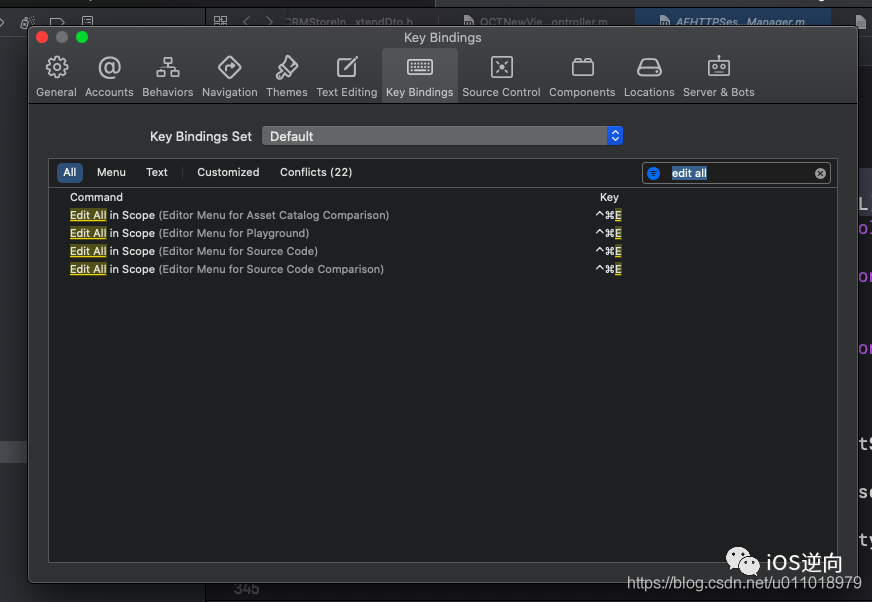Switch to the Menu filter tab
The width and height of the screenshot is (872, 602).
coord(111,172)
